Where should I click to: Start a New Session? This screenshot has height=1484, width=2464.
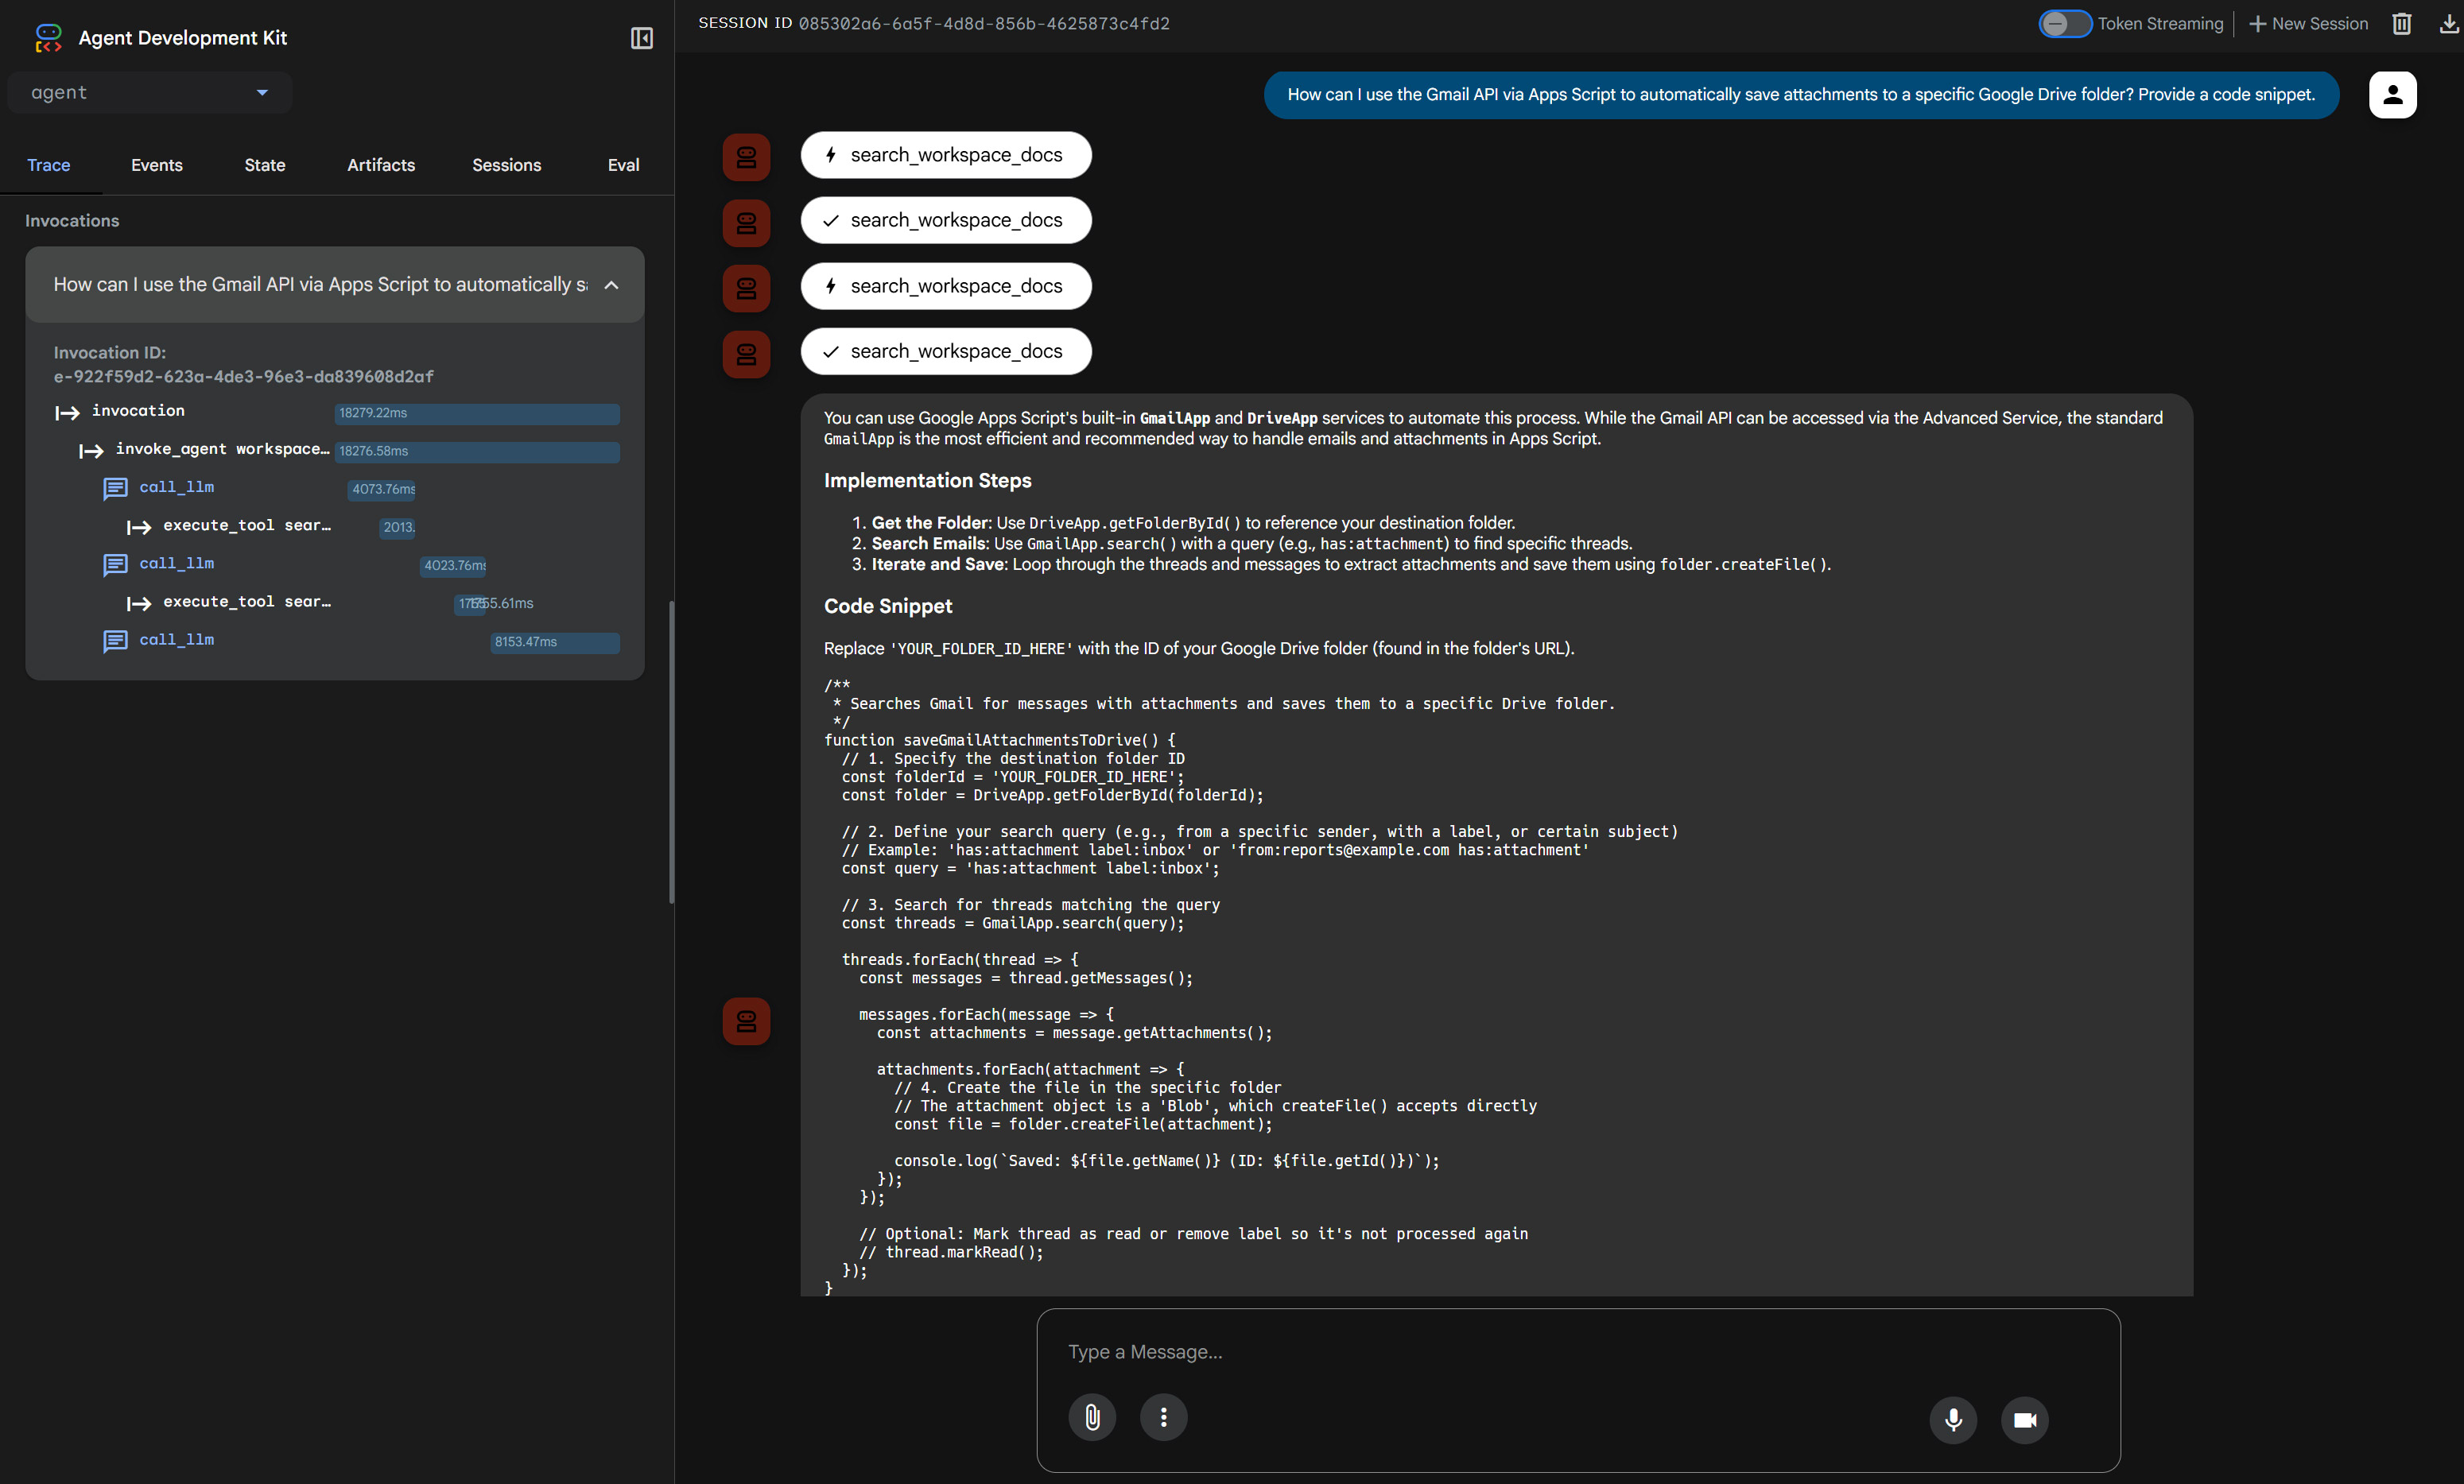click(x=2308, y=23)
